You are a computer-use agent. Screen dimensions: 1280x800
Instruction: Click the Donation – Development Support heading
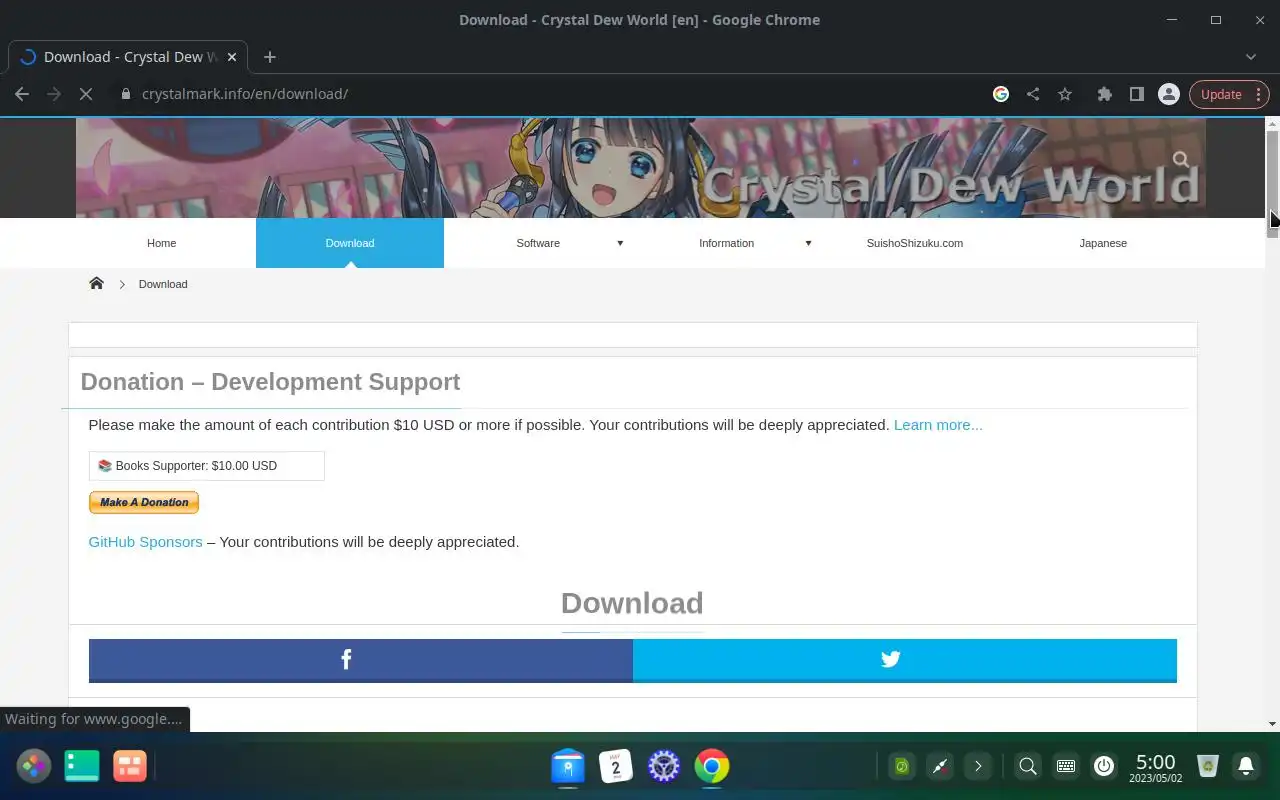point(270,382)
